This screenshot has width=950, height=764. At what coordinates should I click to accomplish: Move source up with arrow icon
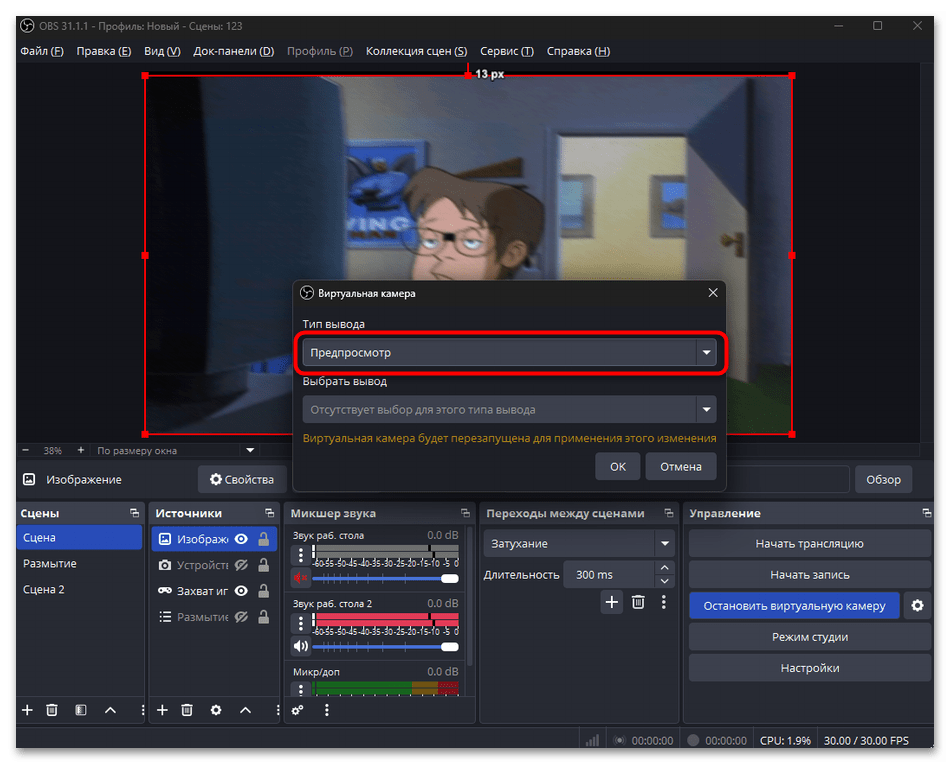coord(245,709)
